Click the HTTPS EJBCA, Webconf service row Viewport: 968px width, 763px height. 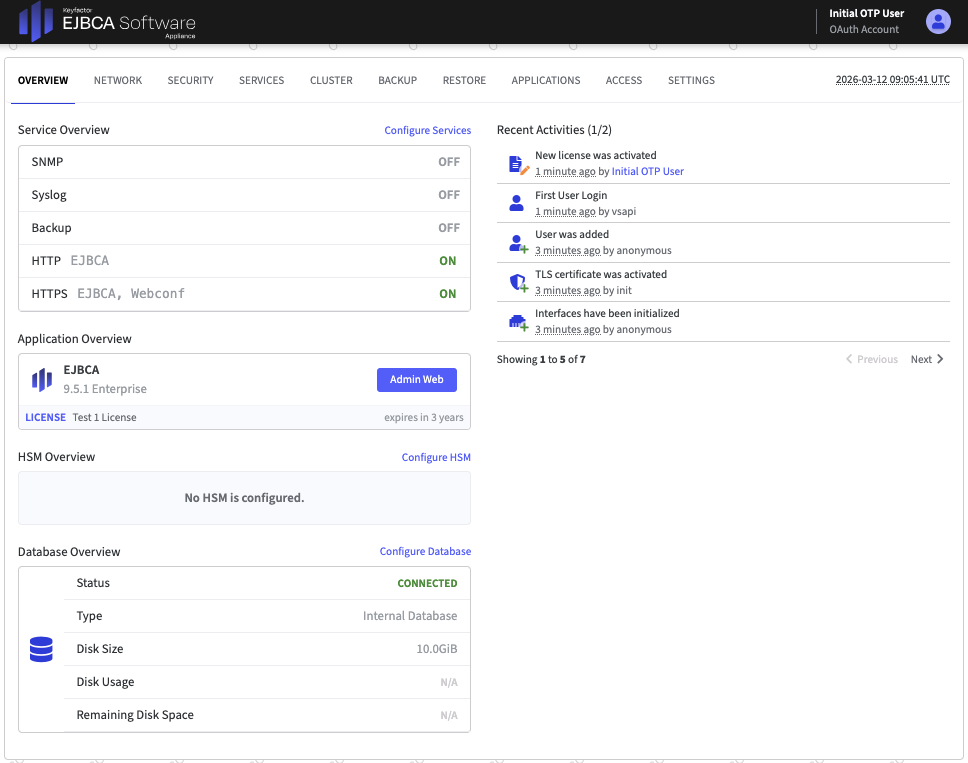pyautogui.click(x=244, y=294)
